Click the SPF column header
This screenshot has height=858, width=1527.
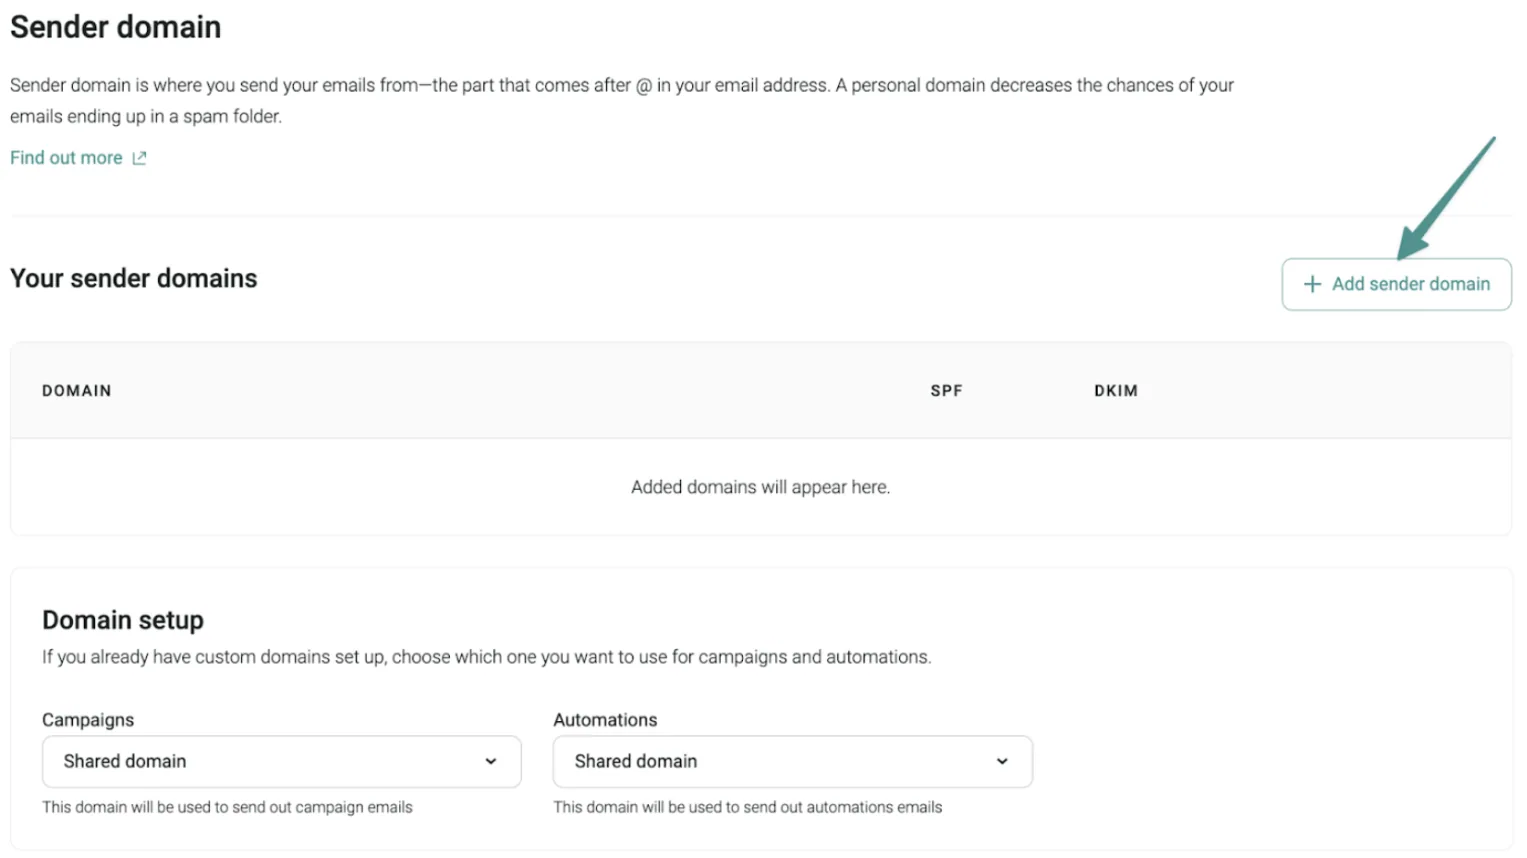pos(946,391)
